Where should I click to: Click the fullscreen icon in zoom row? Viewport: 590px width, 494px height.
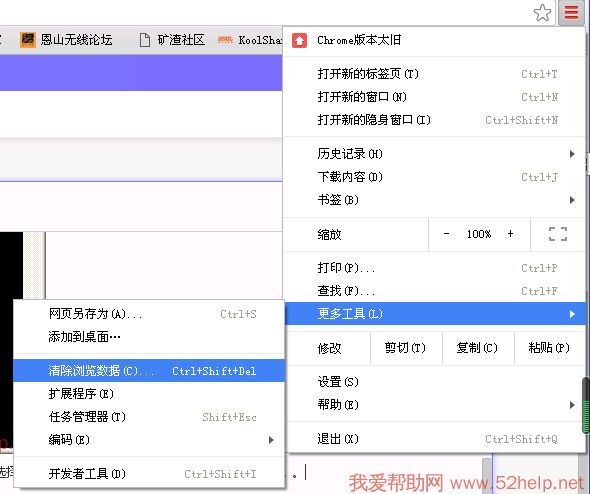click(x=558, y=234)
